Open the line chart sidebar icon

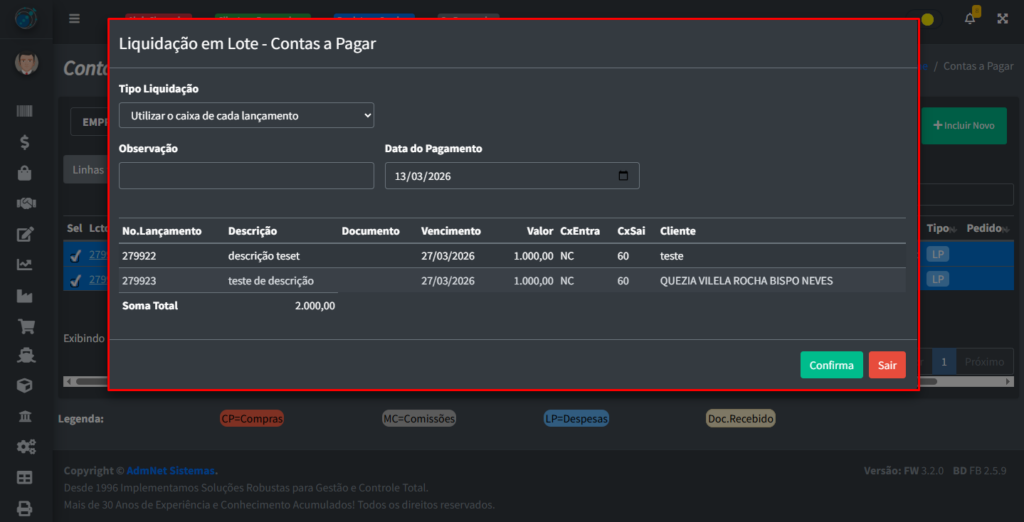[x=25, y=265]
